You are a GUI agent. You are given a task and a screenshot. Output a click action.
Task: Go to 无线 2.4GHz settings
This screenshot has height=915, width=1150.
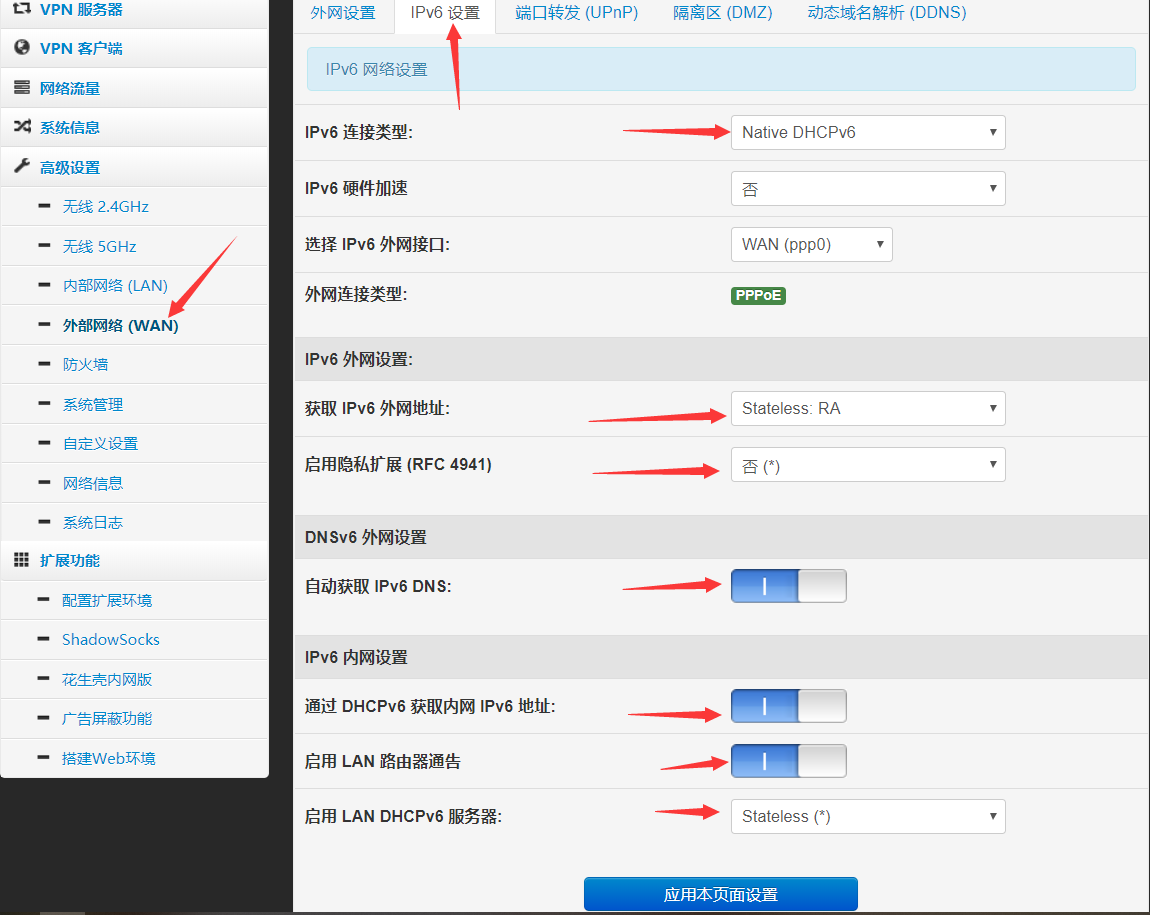[x=106, y=207]
